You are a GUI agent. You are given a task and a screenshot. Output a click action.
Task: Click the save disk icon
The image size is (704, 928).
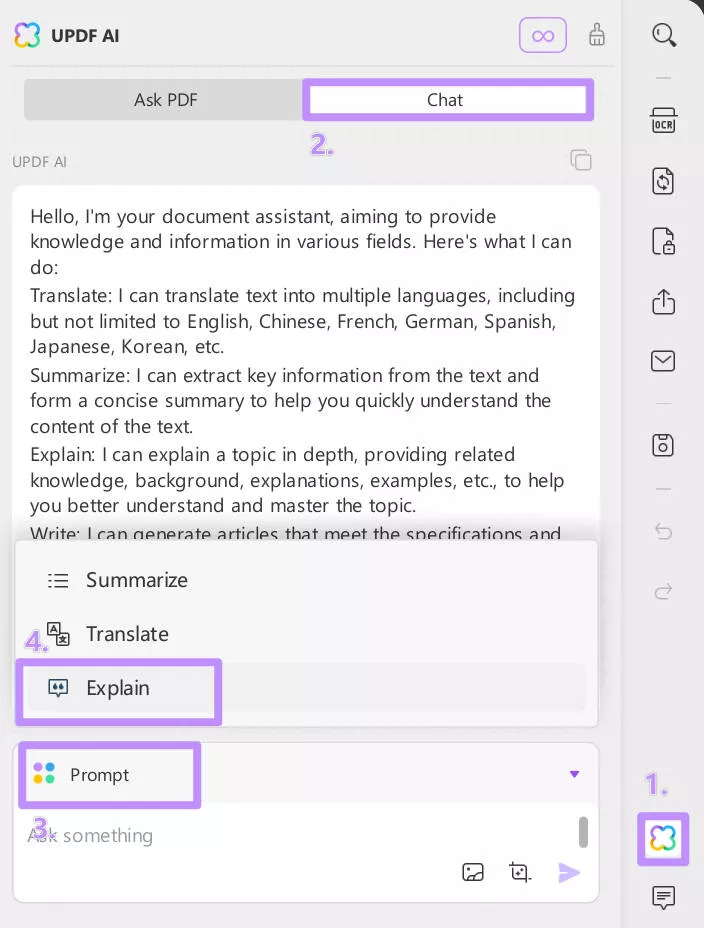tap(663, 445)
